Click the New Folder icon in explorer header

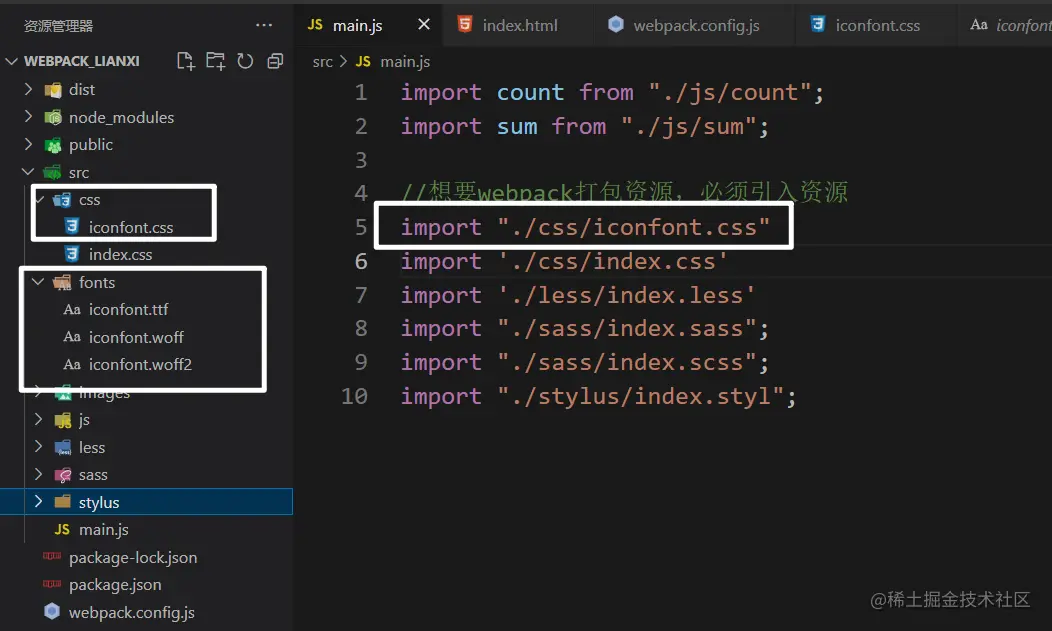pyautogui.click(x=215, y=61)
